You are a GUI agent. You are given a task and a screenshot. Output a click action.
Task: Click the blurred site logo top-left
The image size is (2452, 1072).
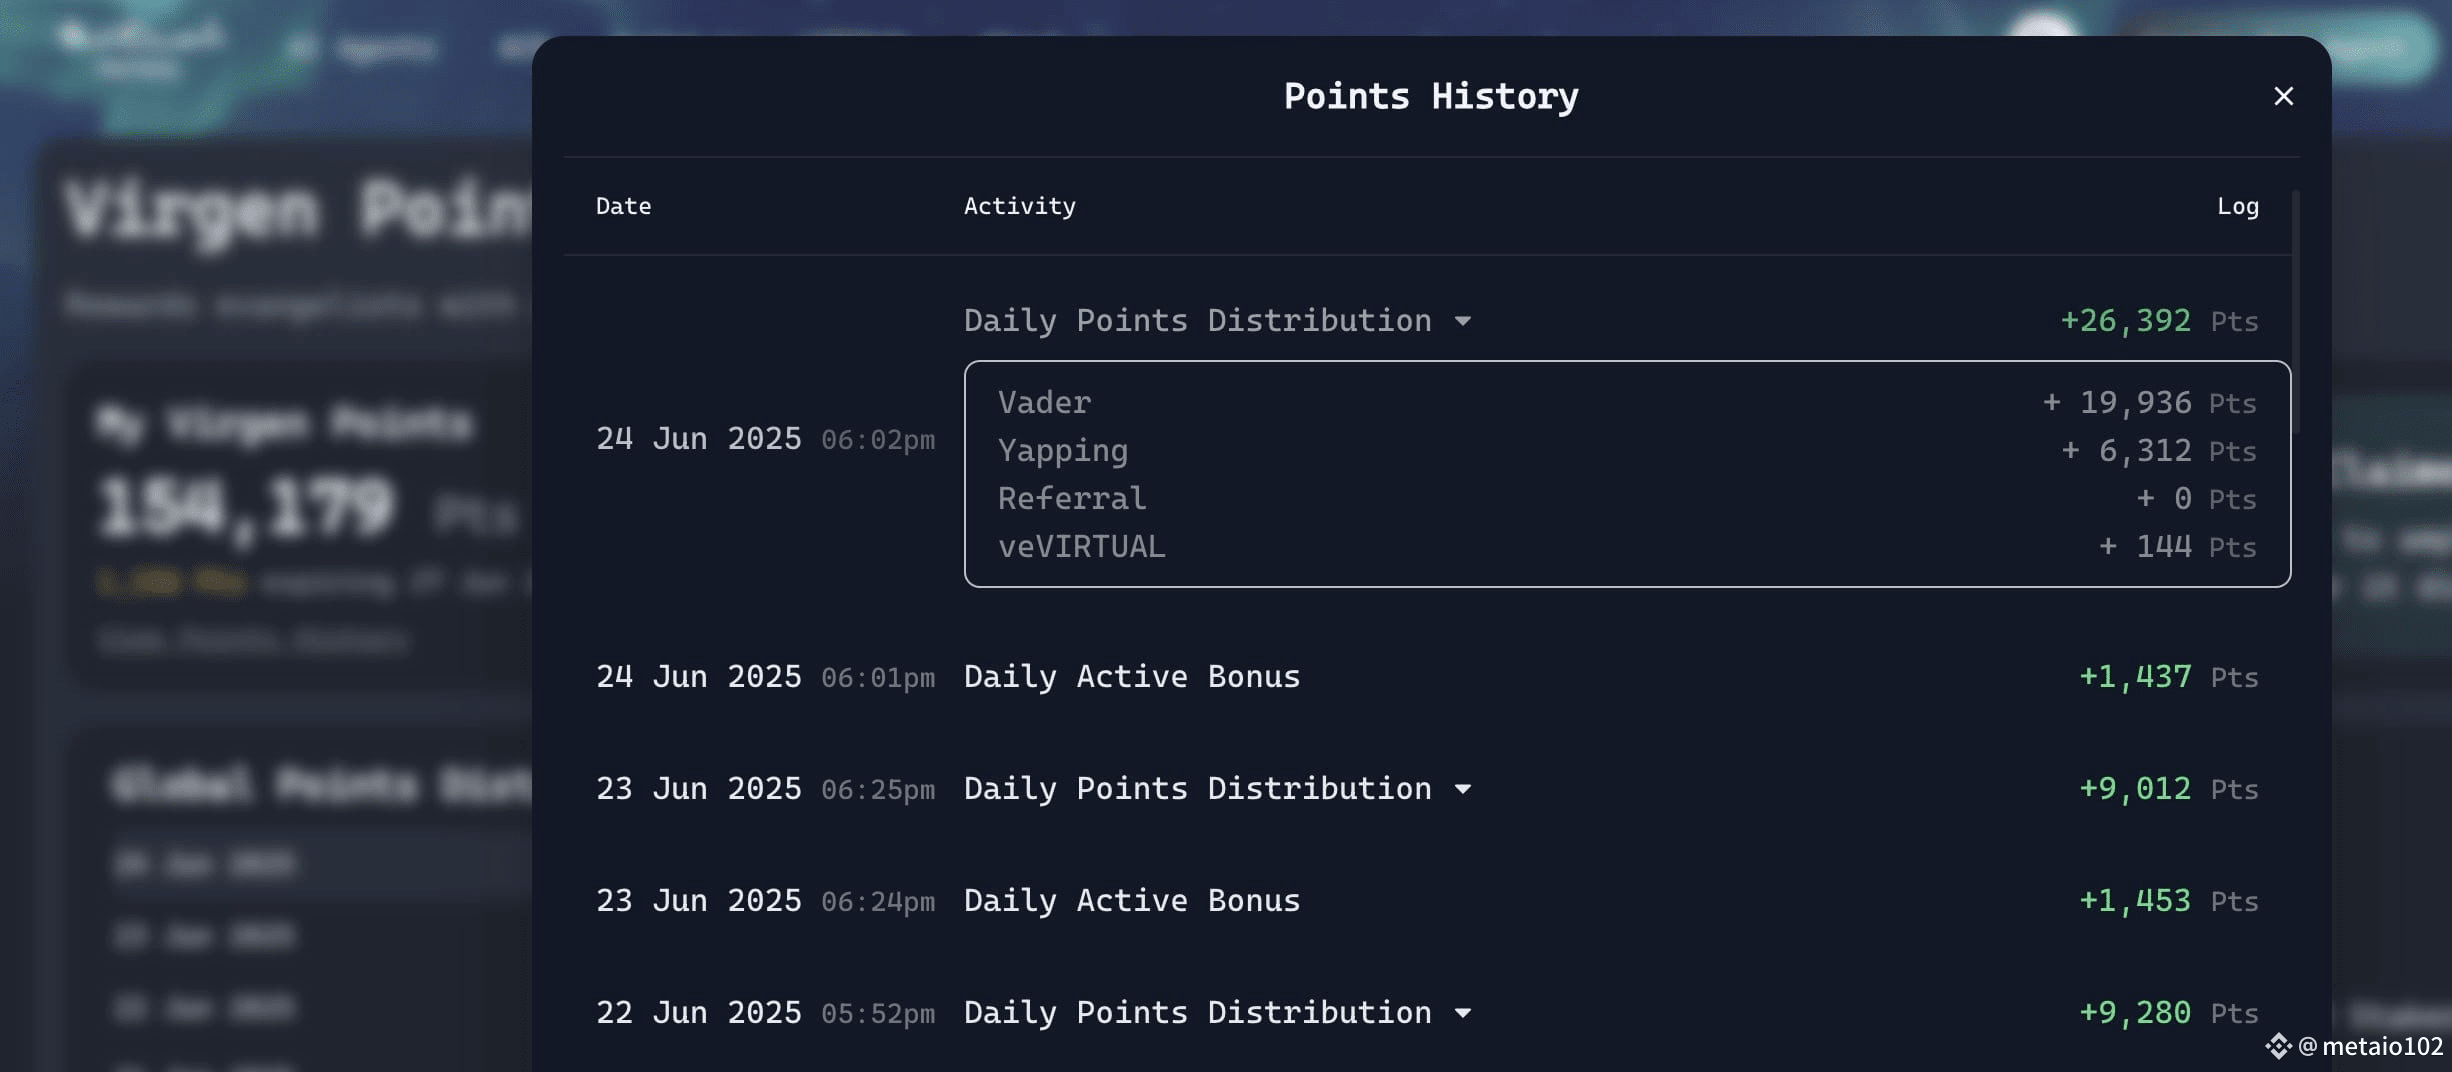click(x=140, y=50)
